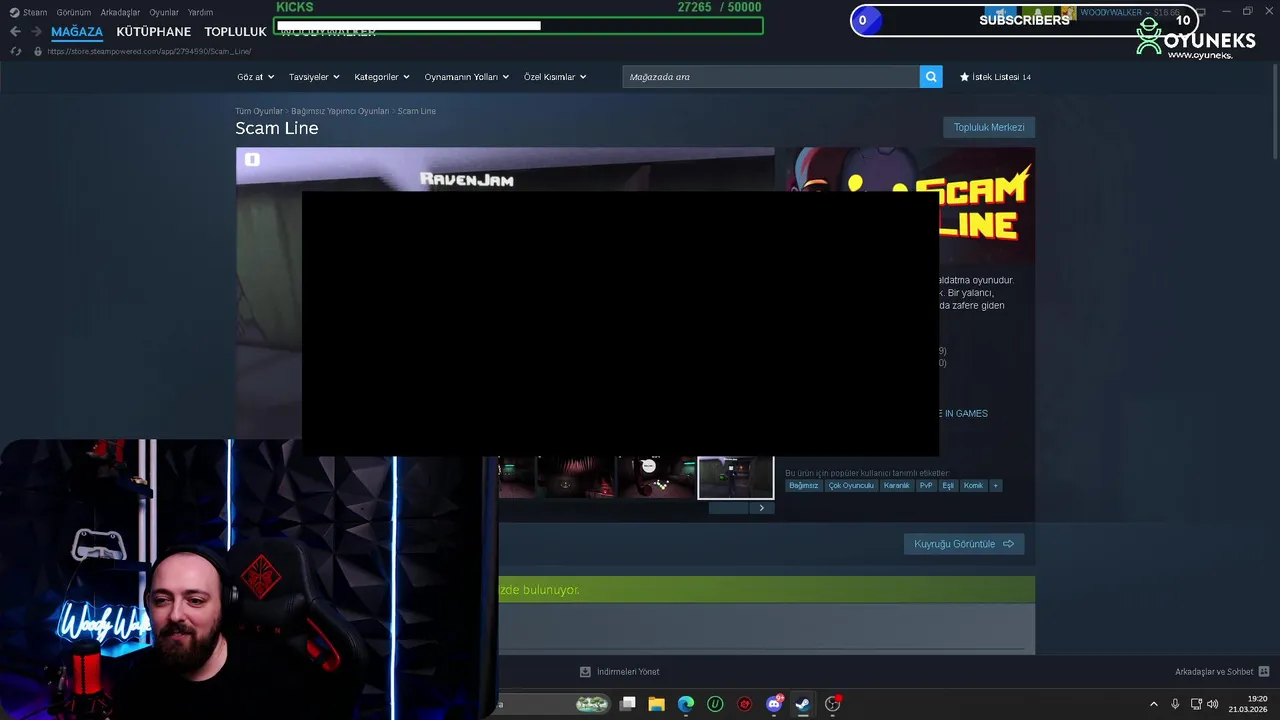Open the Oyunlar menu

point(164,12)
